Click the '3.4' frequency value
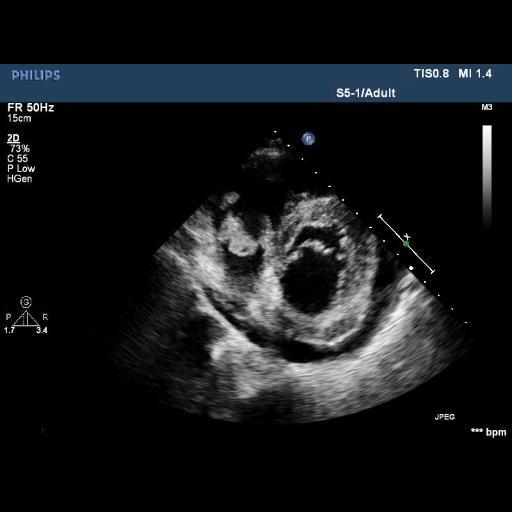The width and height of the screenshot is (512, 512). pos(42,330)
